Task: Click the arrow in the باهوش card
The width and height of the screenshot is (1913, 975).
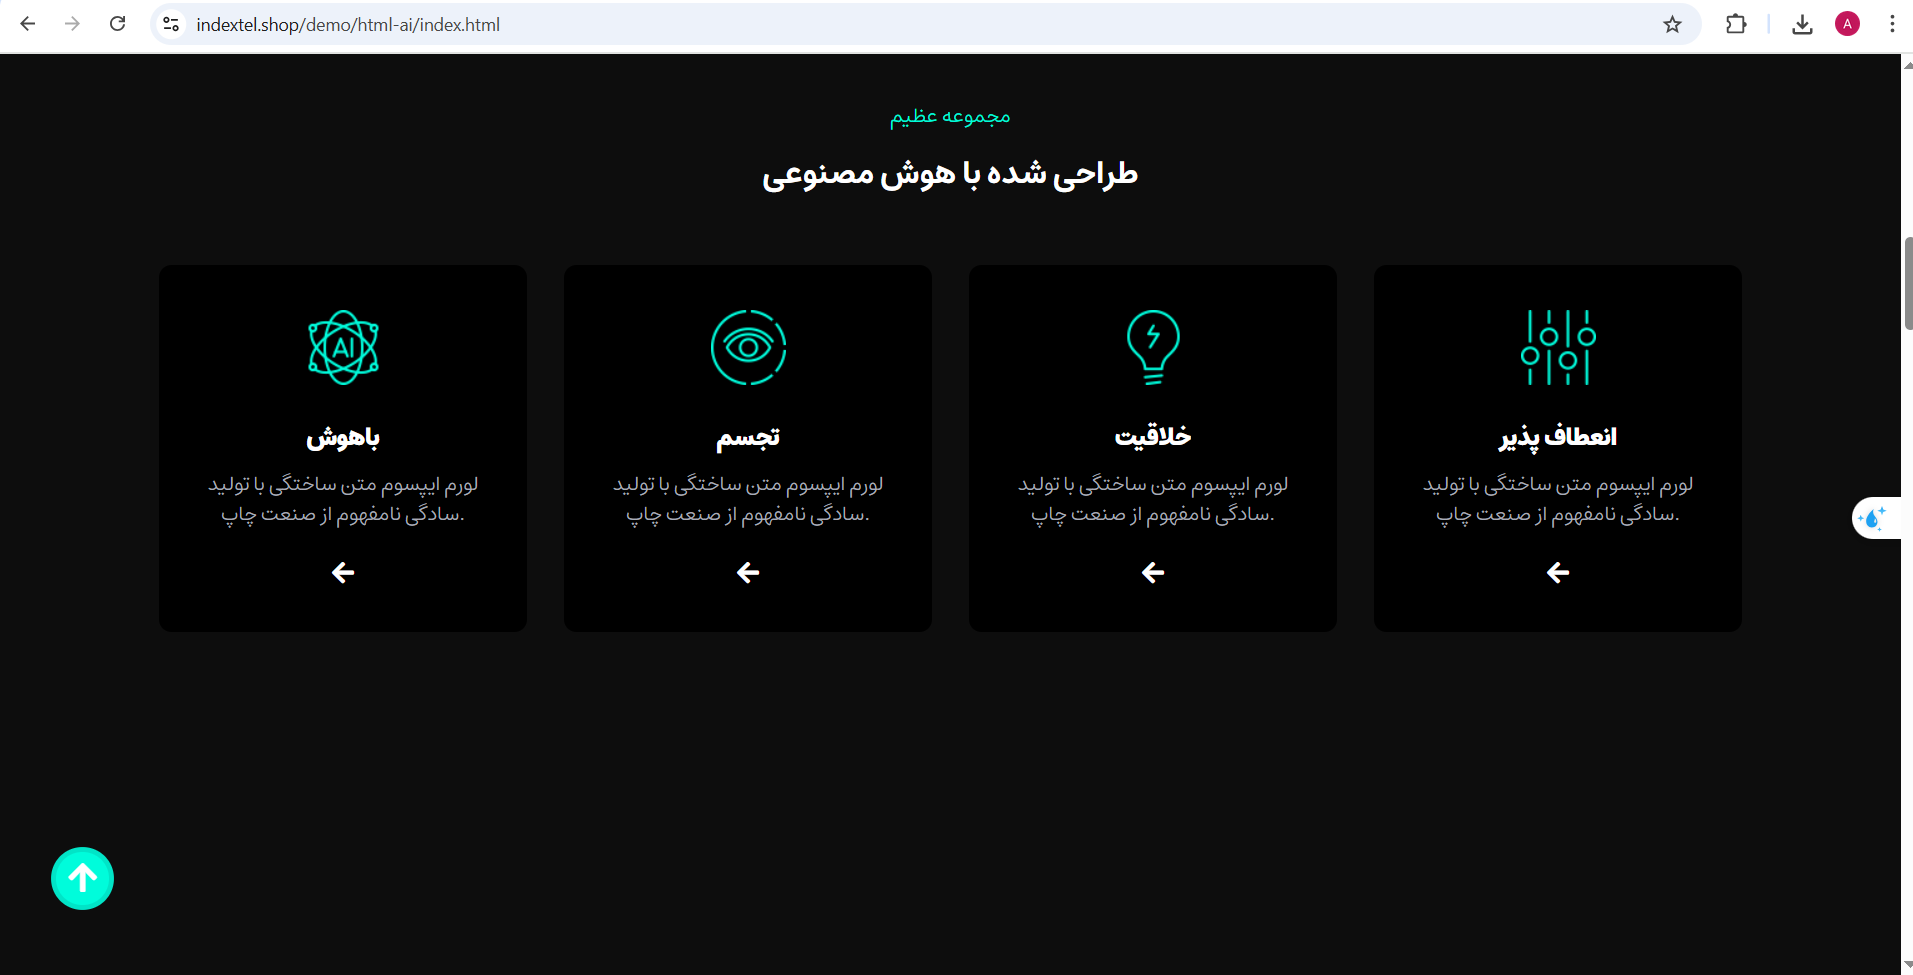Action: 343,573
